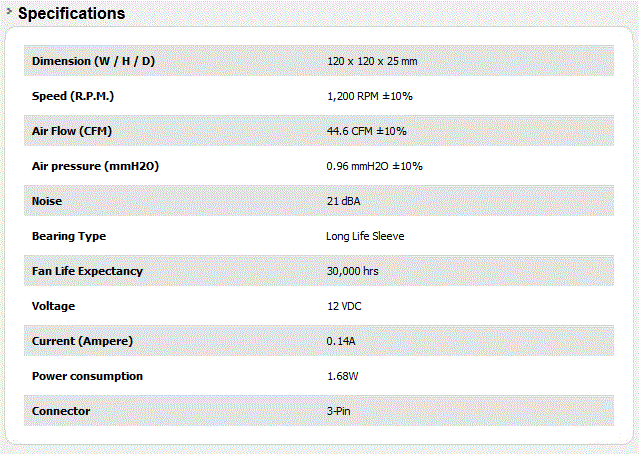Image resolution: width=639 pixels, height=454 pixels.
Task: Click the Long Life Sleeve value
Action: tap(365, 236)
